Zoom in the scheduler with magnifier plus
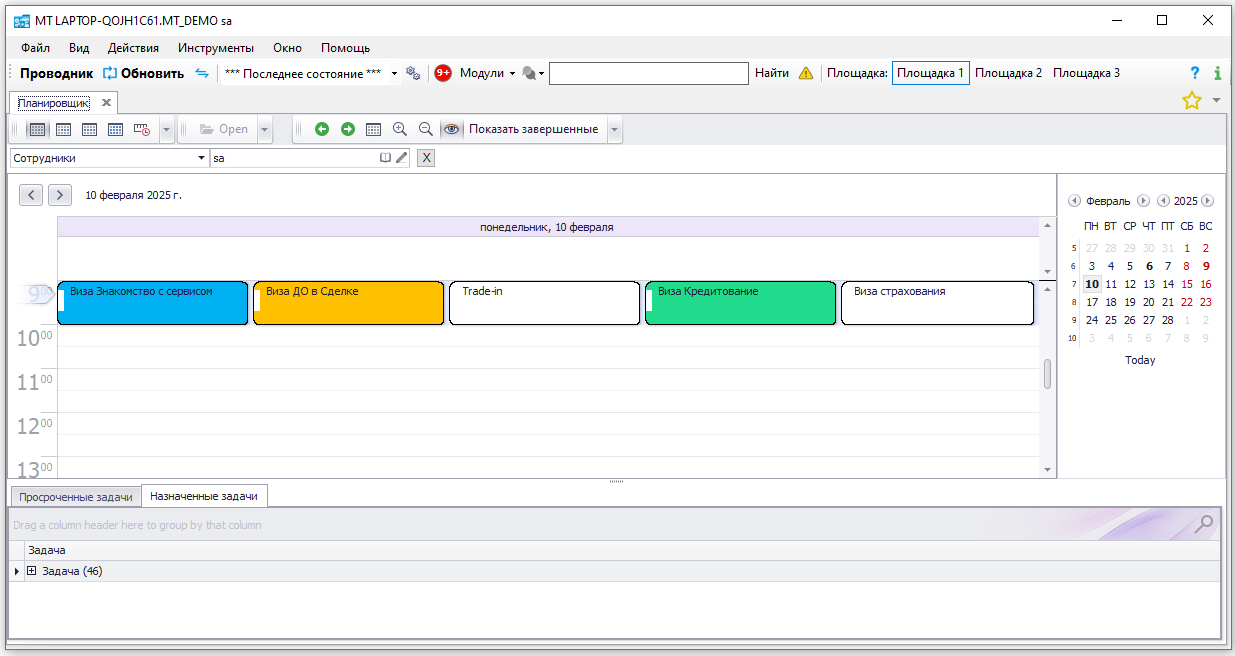The image size is (1235, 656). pyautogui.click(x=400, y=129)
